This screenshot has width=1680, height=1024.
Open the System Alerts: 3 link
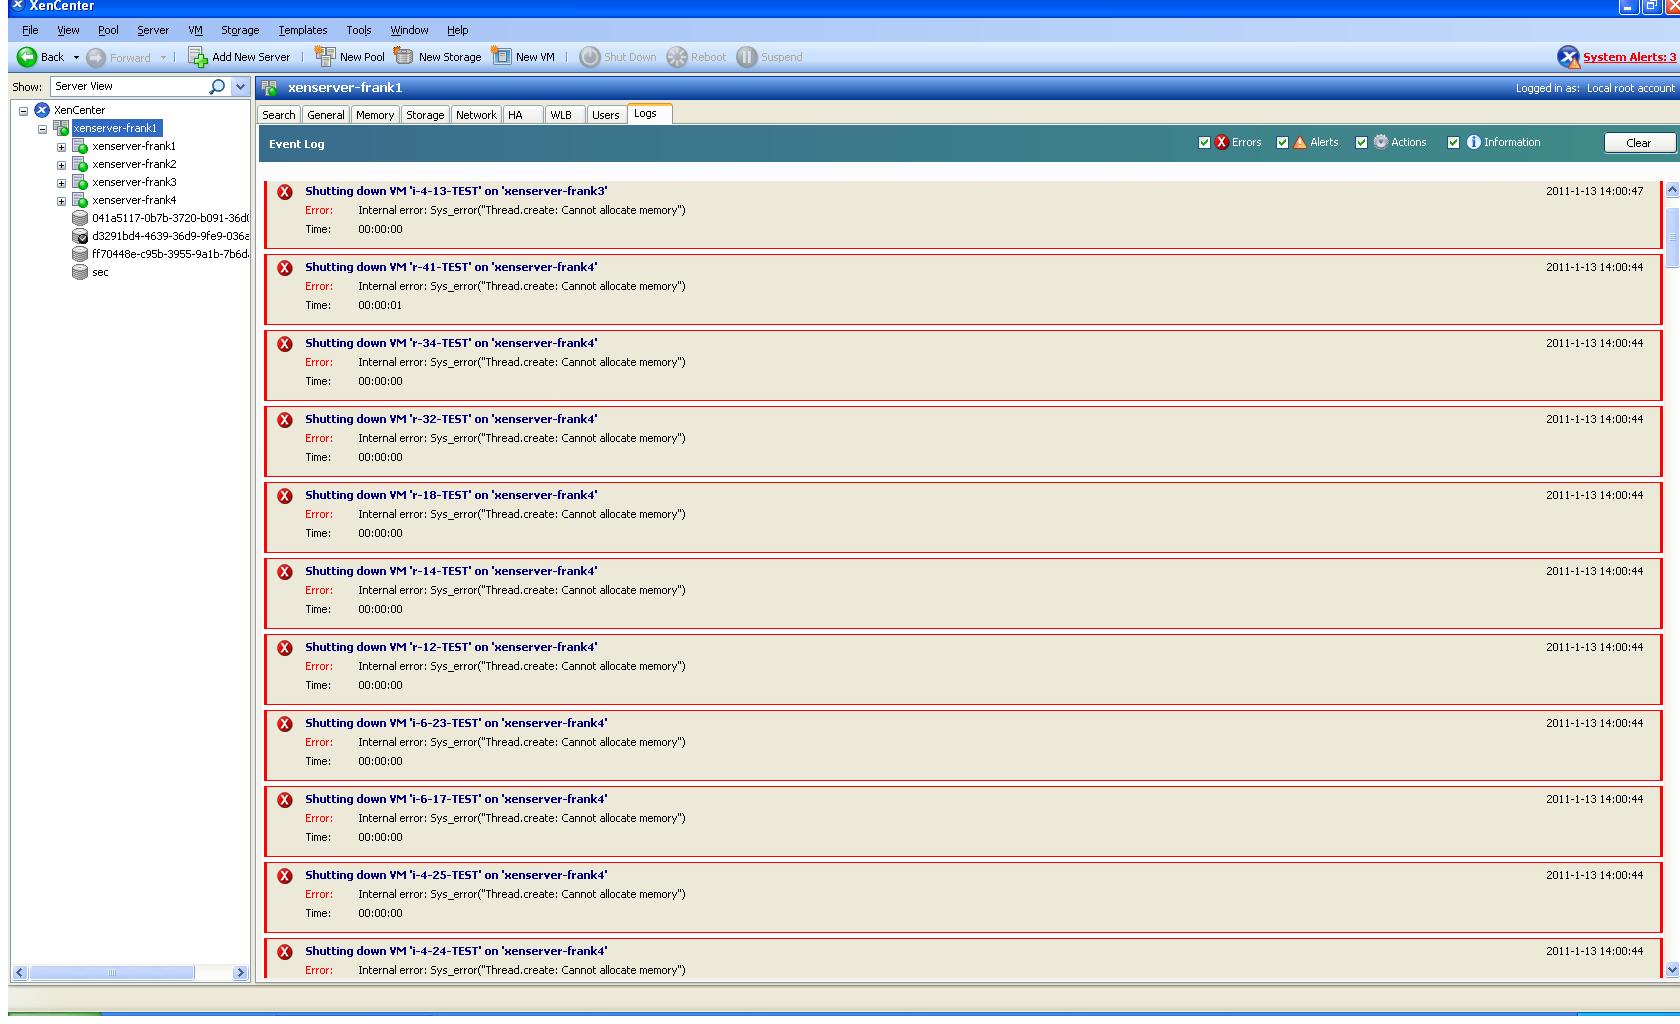(x=1629, y=57)
